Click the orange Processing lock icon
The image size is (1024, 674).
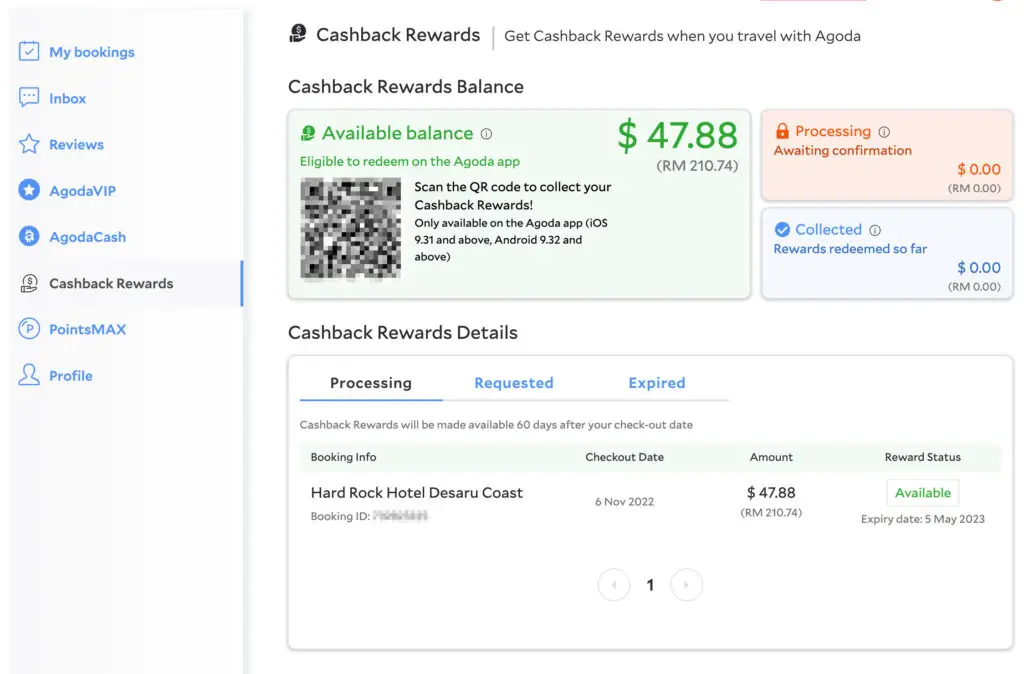(x=782, y=131)
